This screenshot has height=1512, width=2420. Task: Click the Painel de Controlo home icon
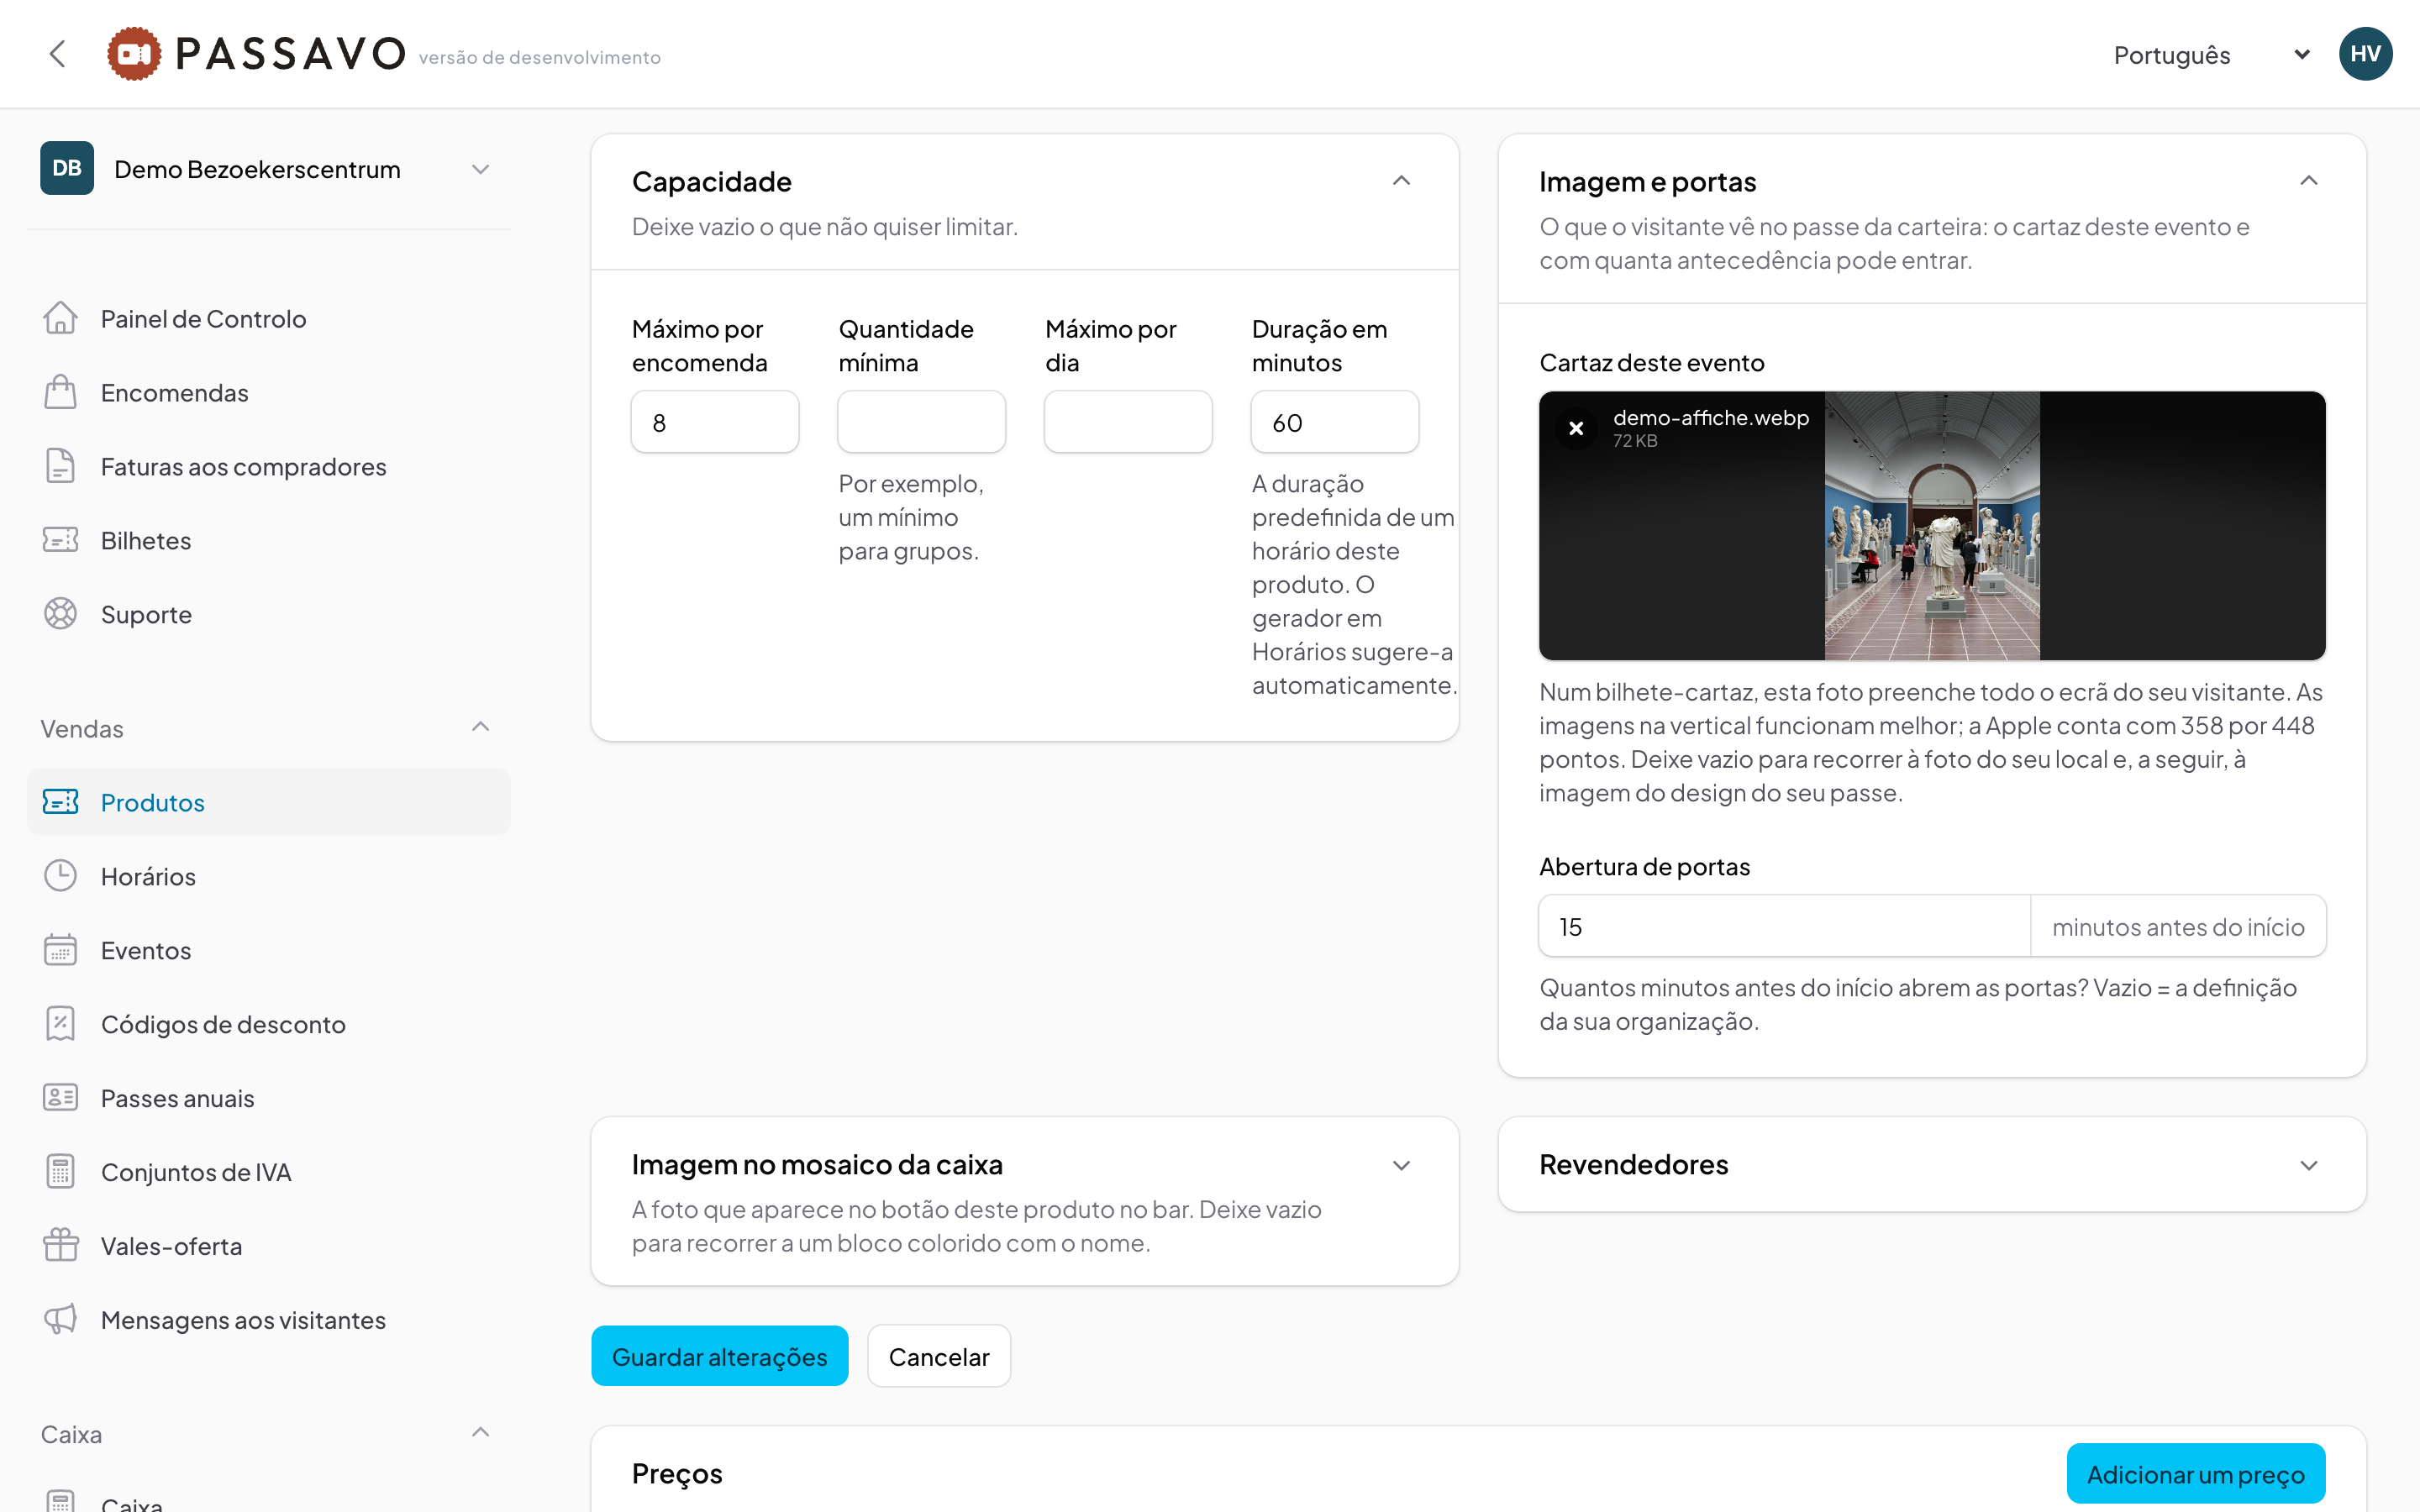60,318
